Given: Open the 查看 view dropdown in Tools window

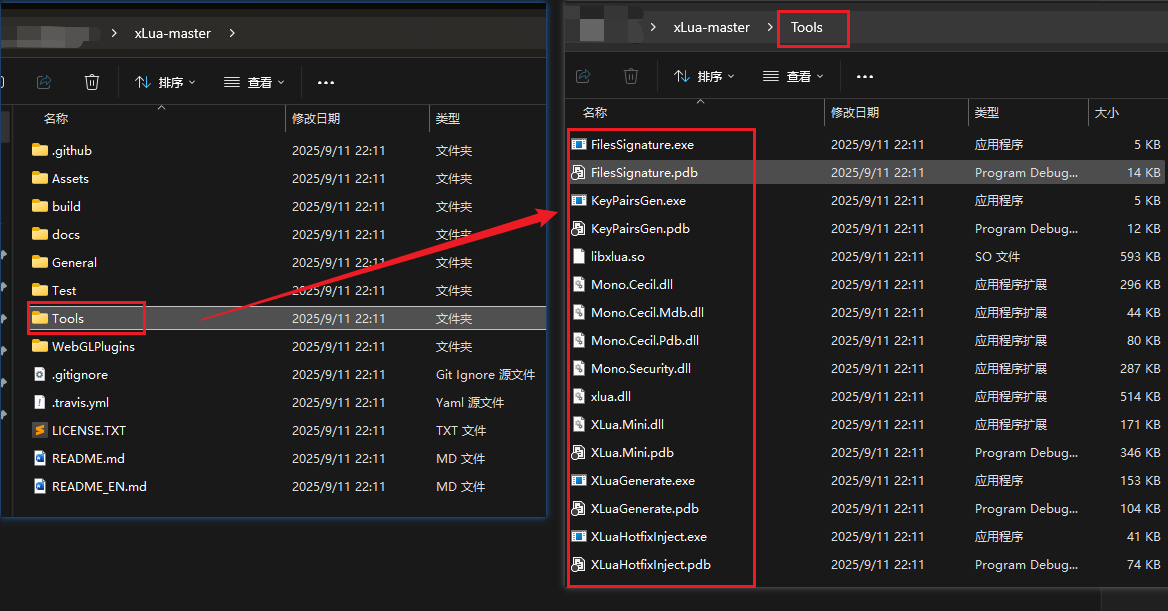Looking at the screenshot, I should (793, 76).
